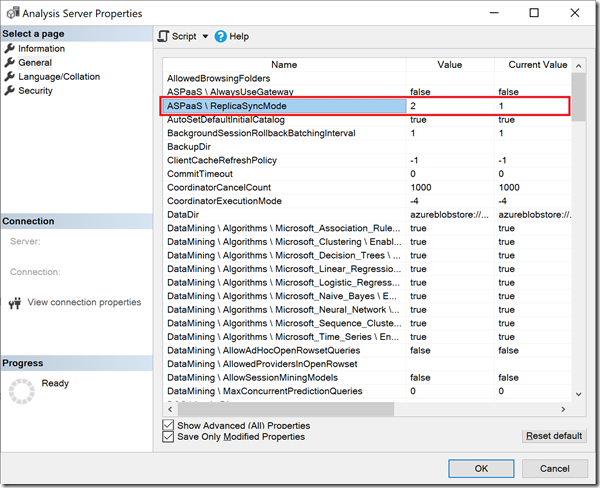Select BackgroundSessionRollbackBatchingInterval property

click(367, 133)
